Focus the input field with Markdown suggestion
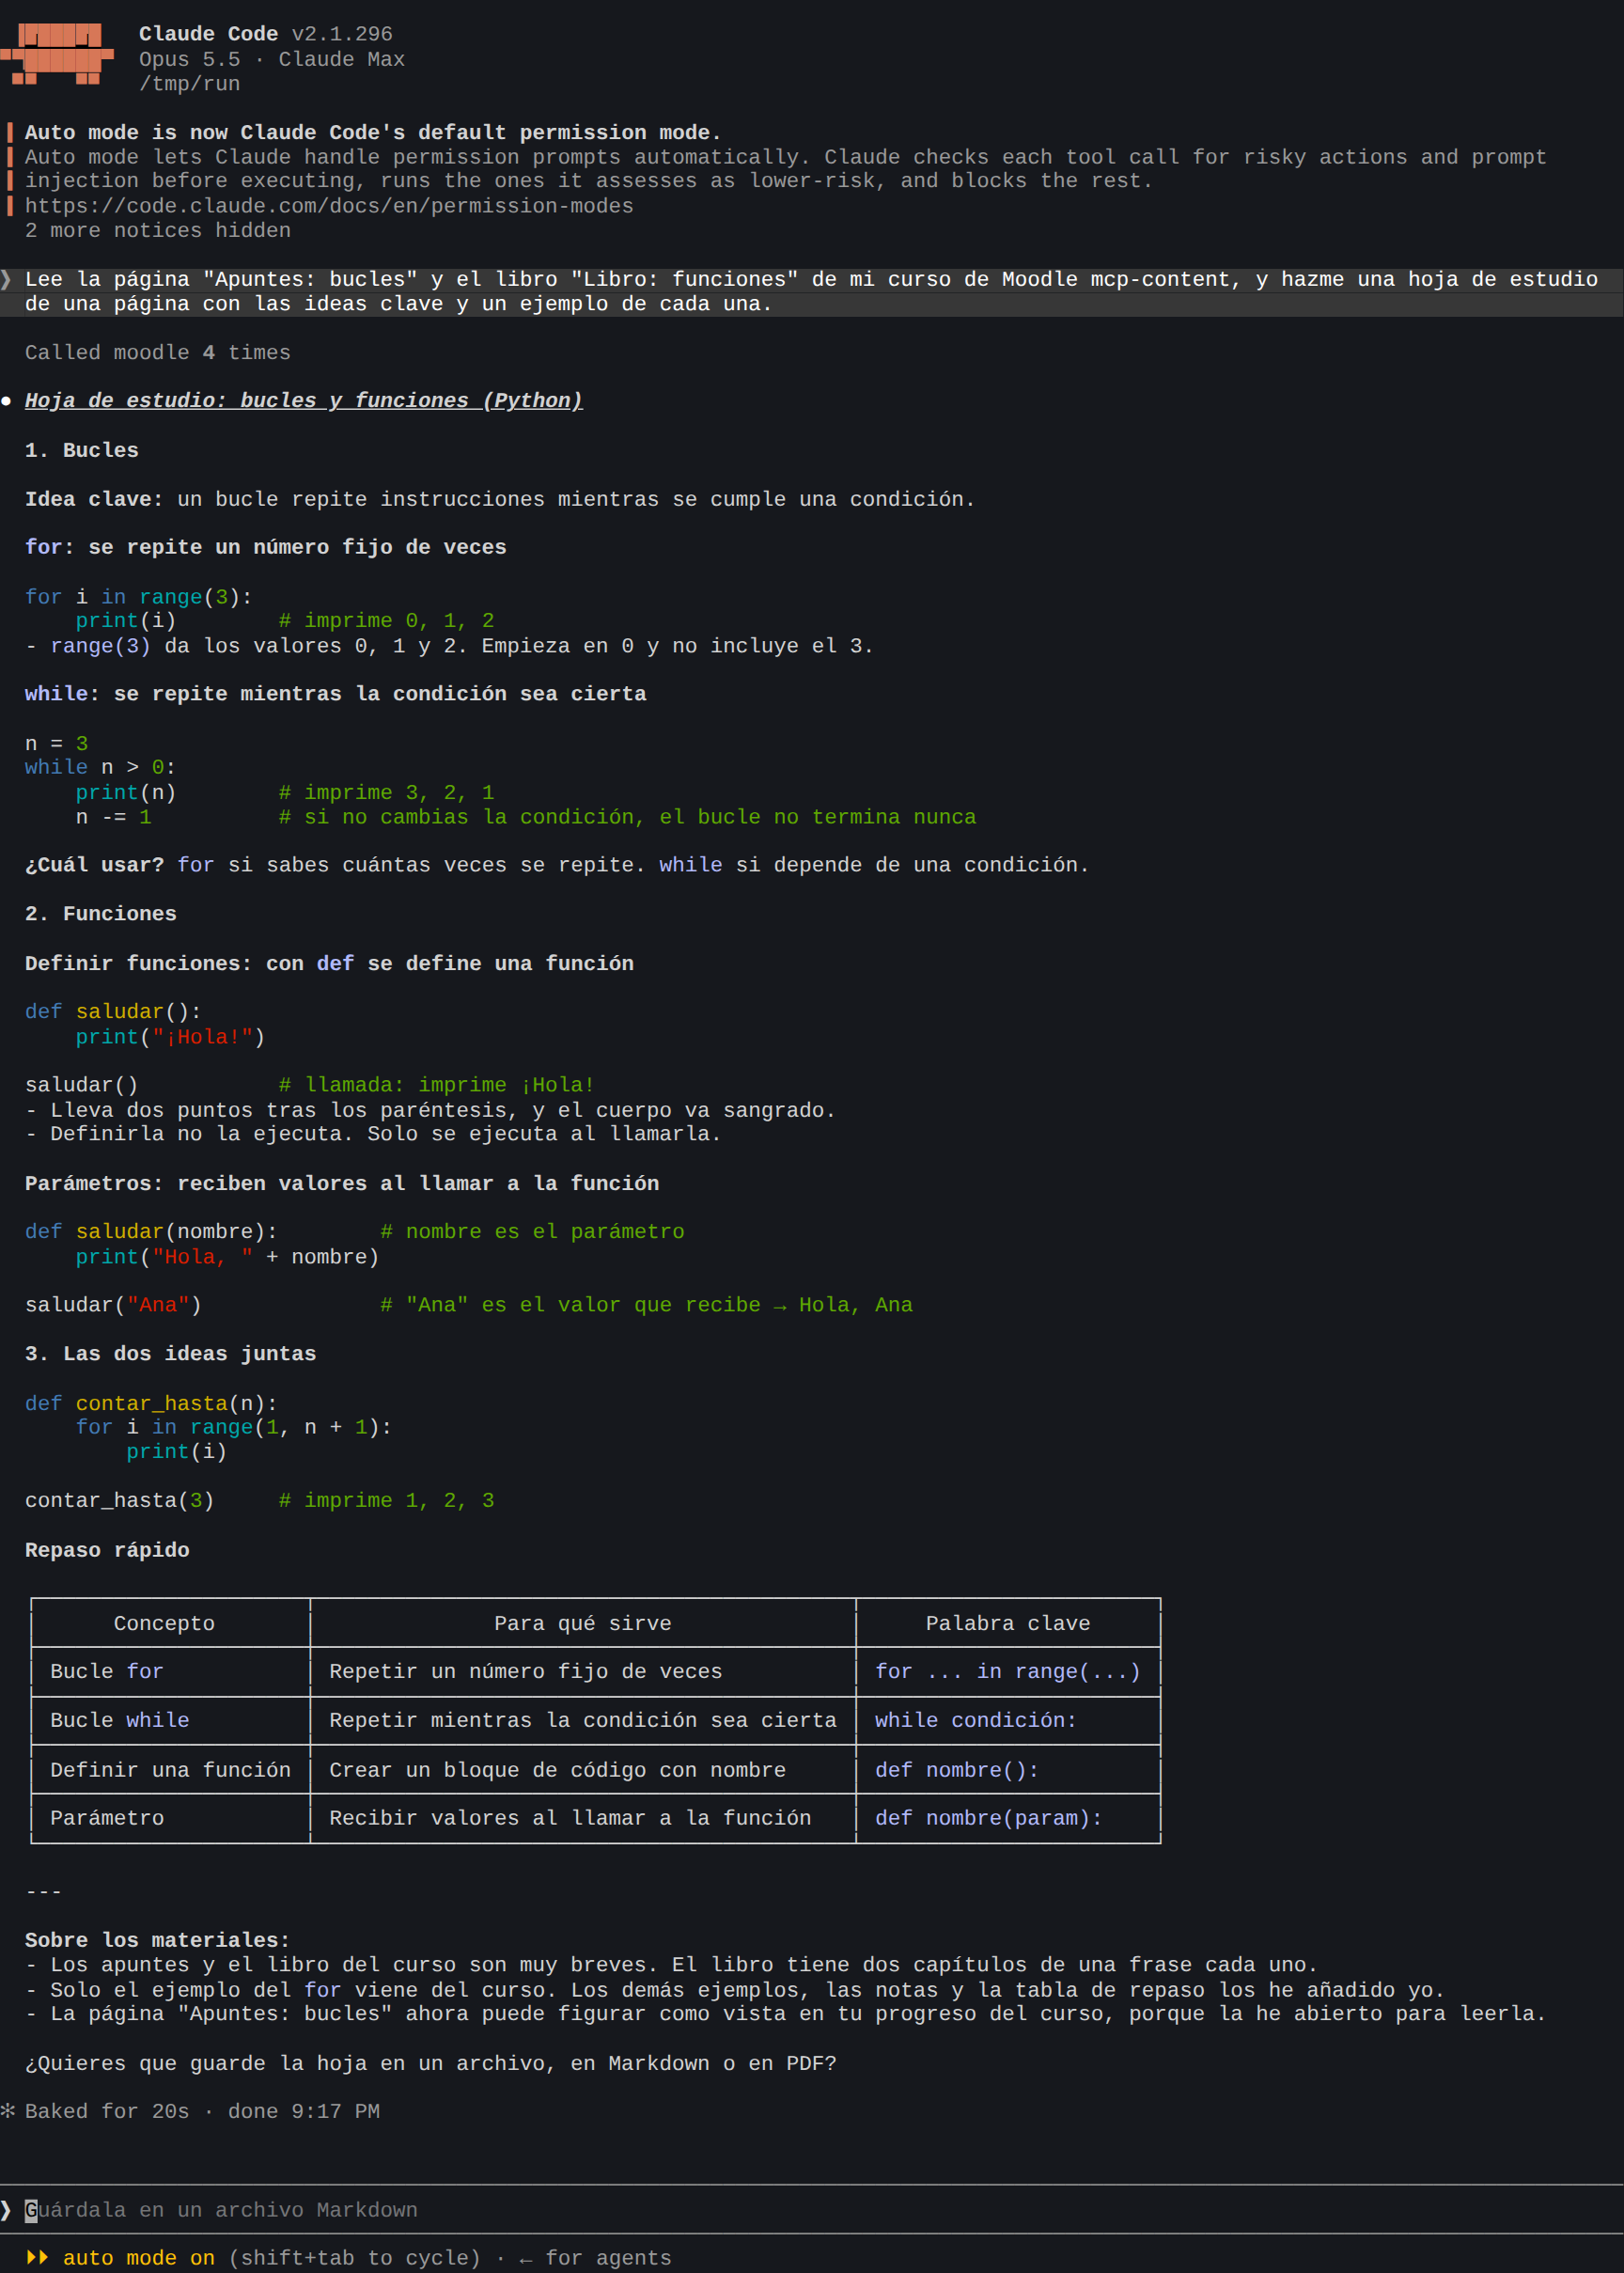Viewport: 1624px width, 2273px height. tap(812, 2209)
